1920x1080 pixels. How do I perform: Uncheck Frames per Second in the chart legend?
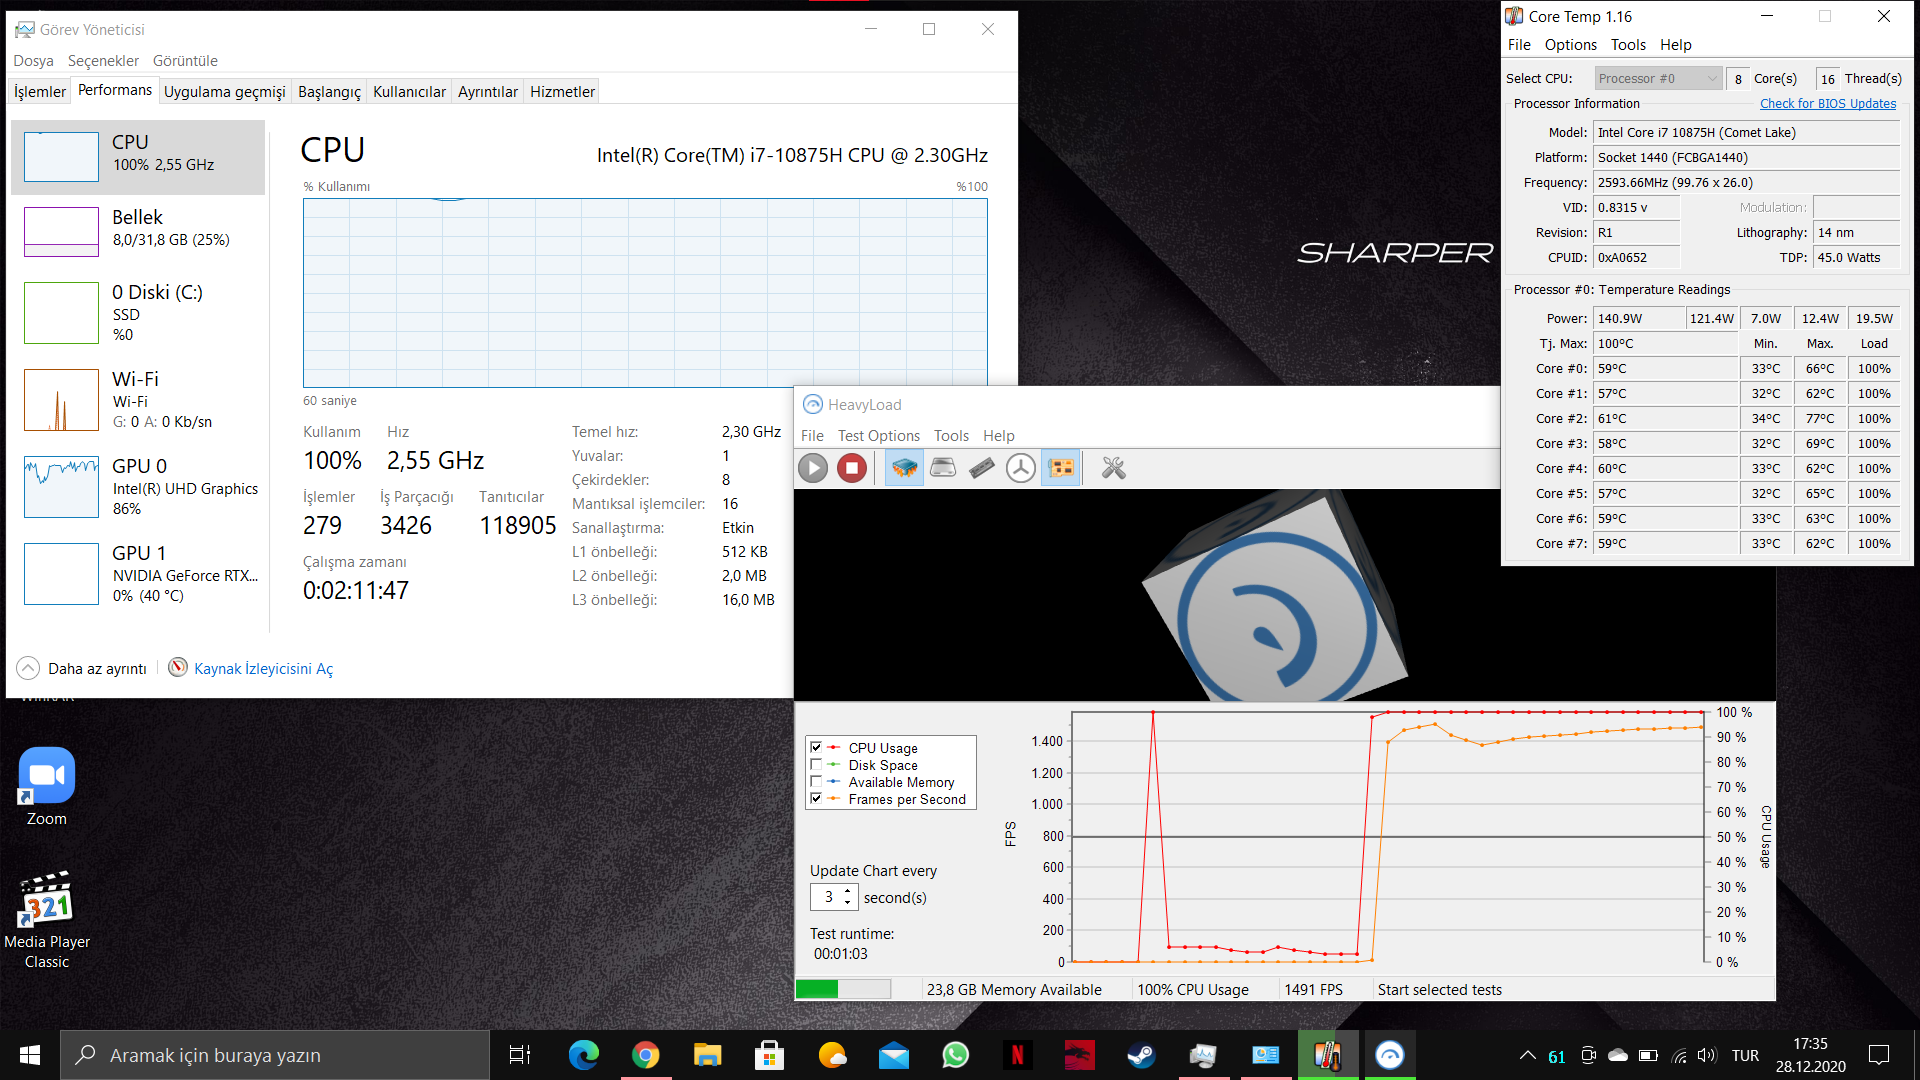pos(817,799)
